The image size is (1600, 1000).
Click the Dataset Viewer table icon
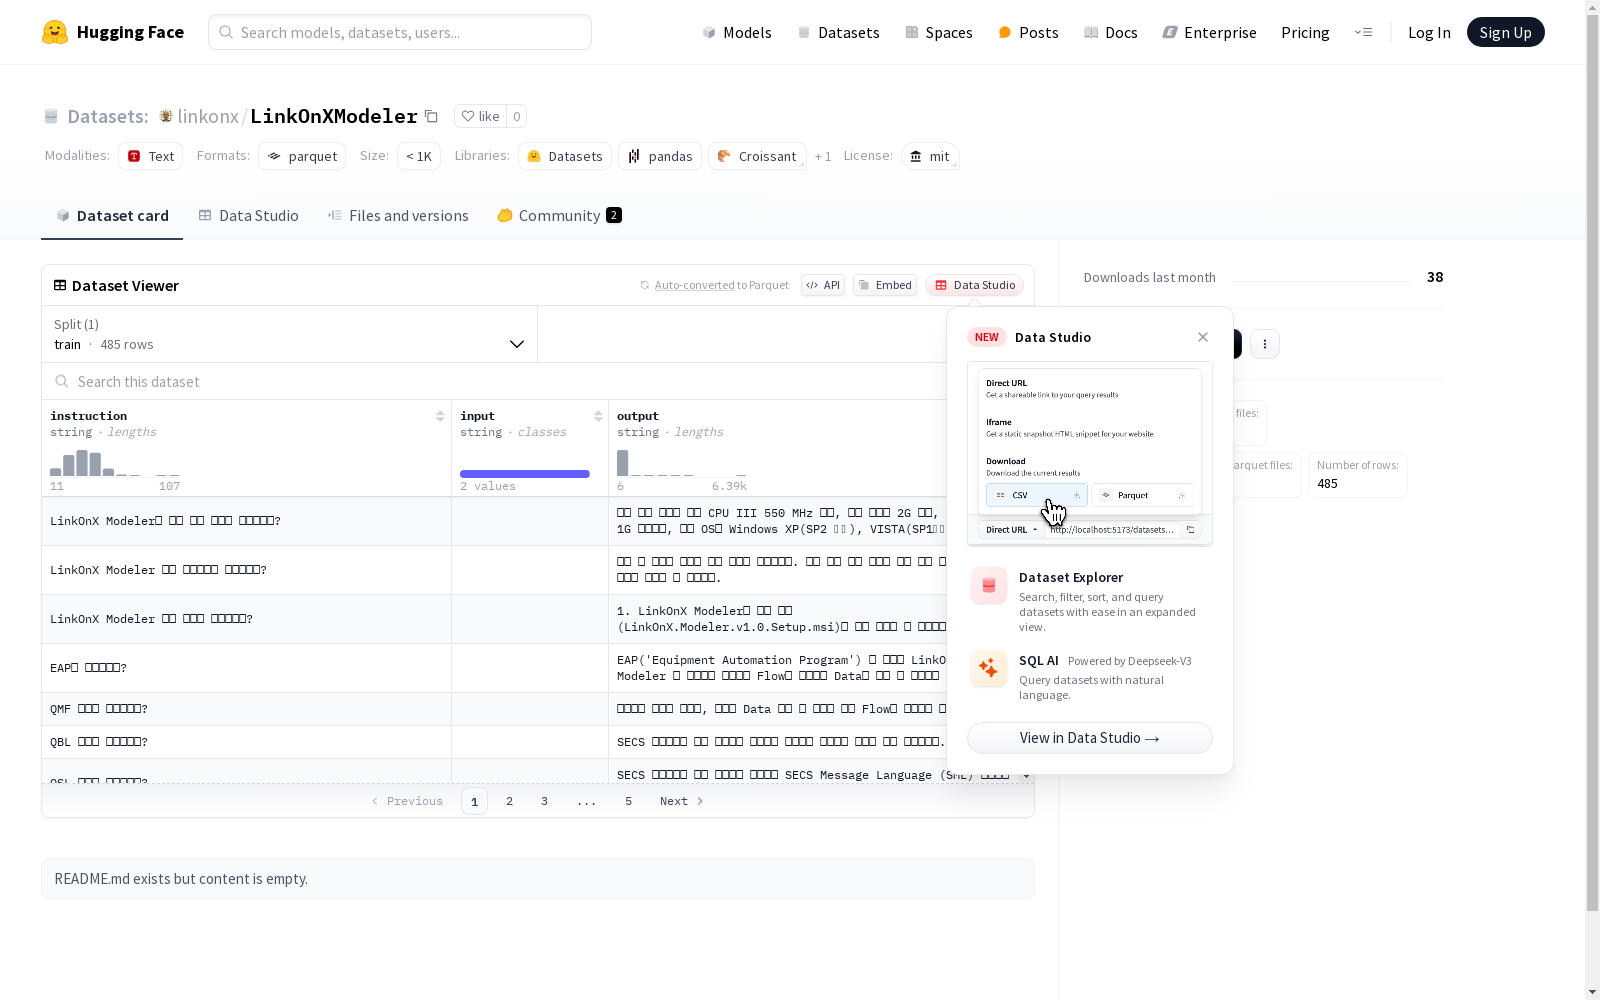pyautogui.click(x=60, y=285)
